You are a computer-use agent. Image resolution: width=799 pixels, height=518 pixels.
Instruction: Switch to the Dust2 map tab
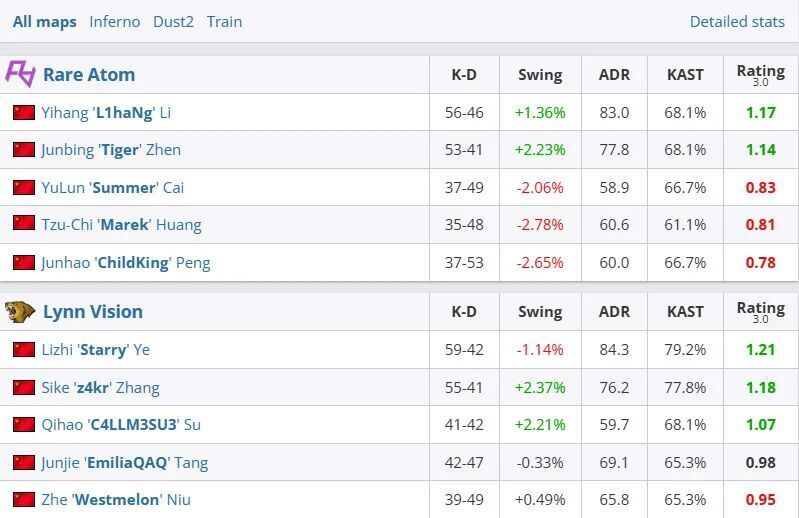tap(173, 21)
